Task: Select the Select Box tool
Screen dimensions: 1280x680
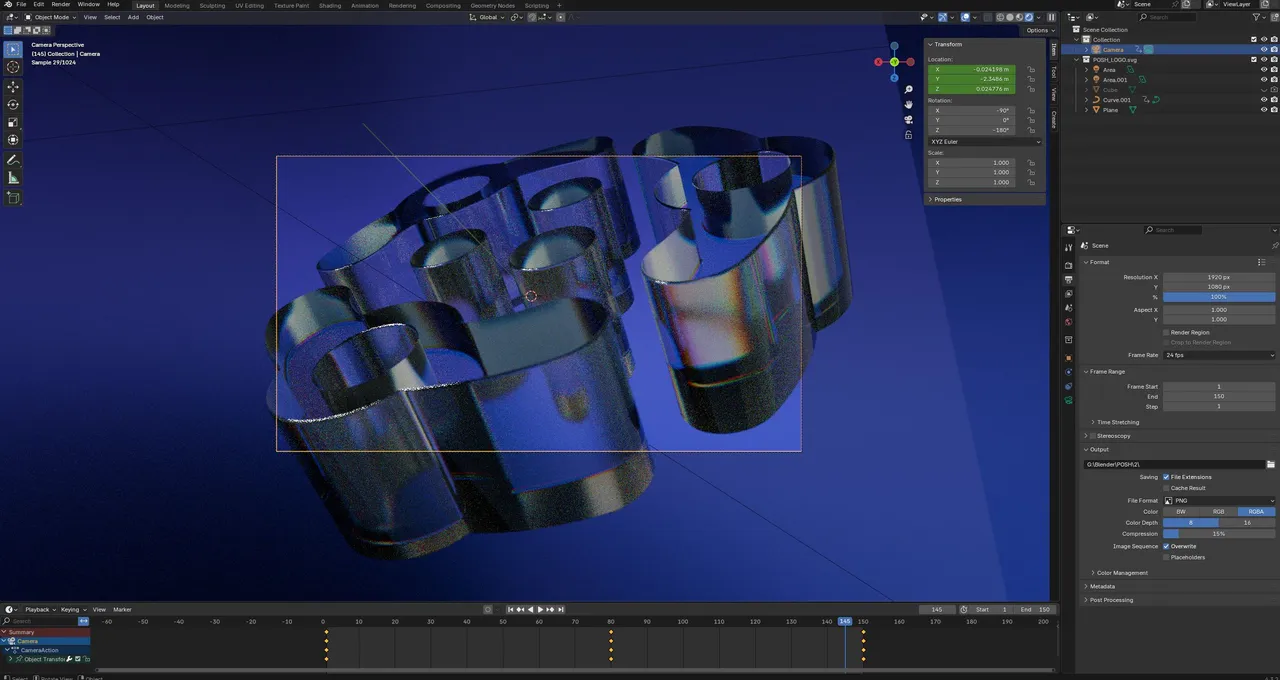Action: click(13, 49)
